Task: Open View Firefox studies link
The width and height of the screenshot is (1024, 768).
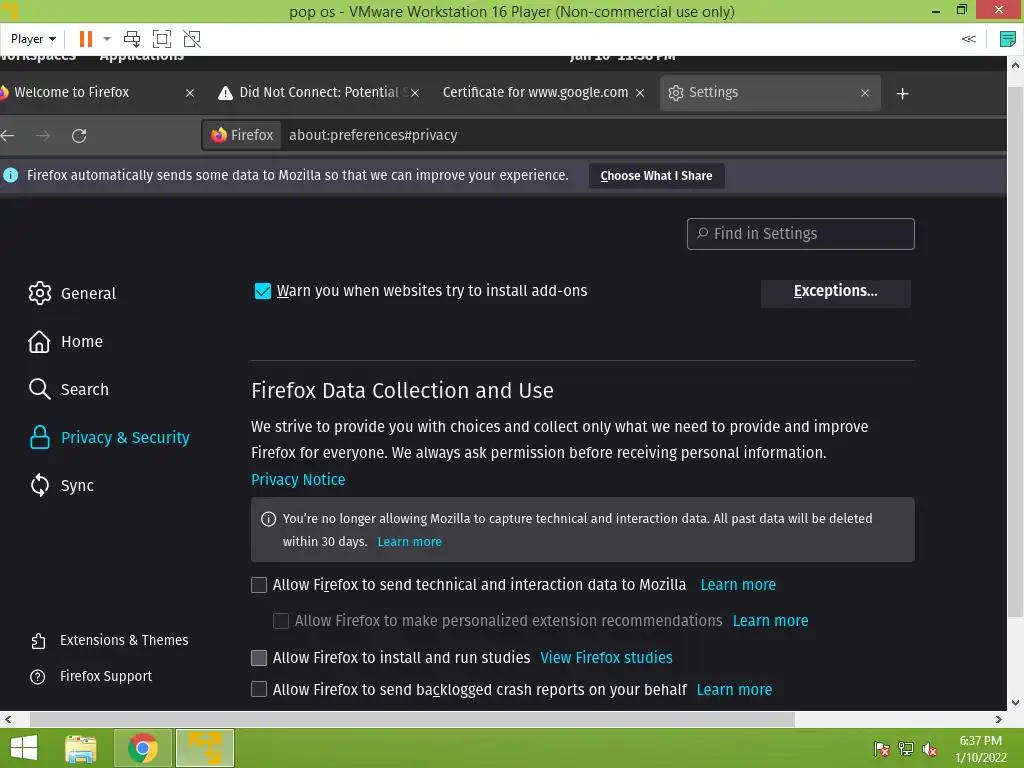Action: (606, 658)
